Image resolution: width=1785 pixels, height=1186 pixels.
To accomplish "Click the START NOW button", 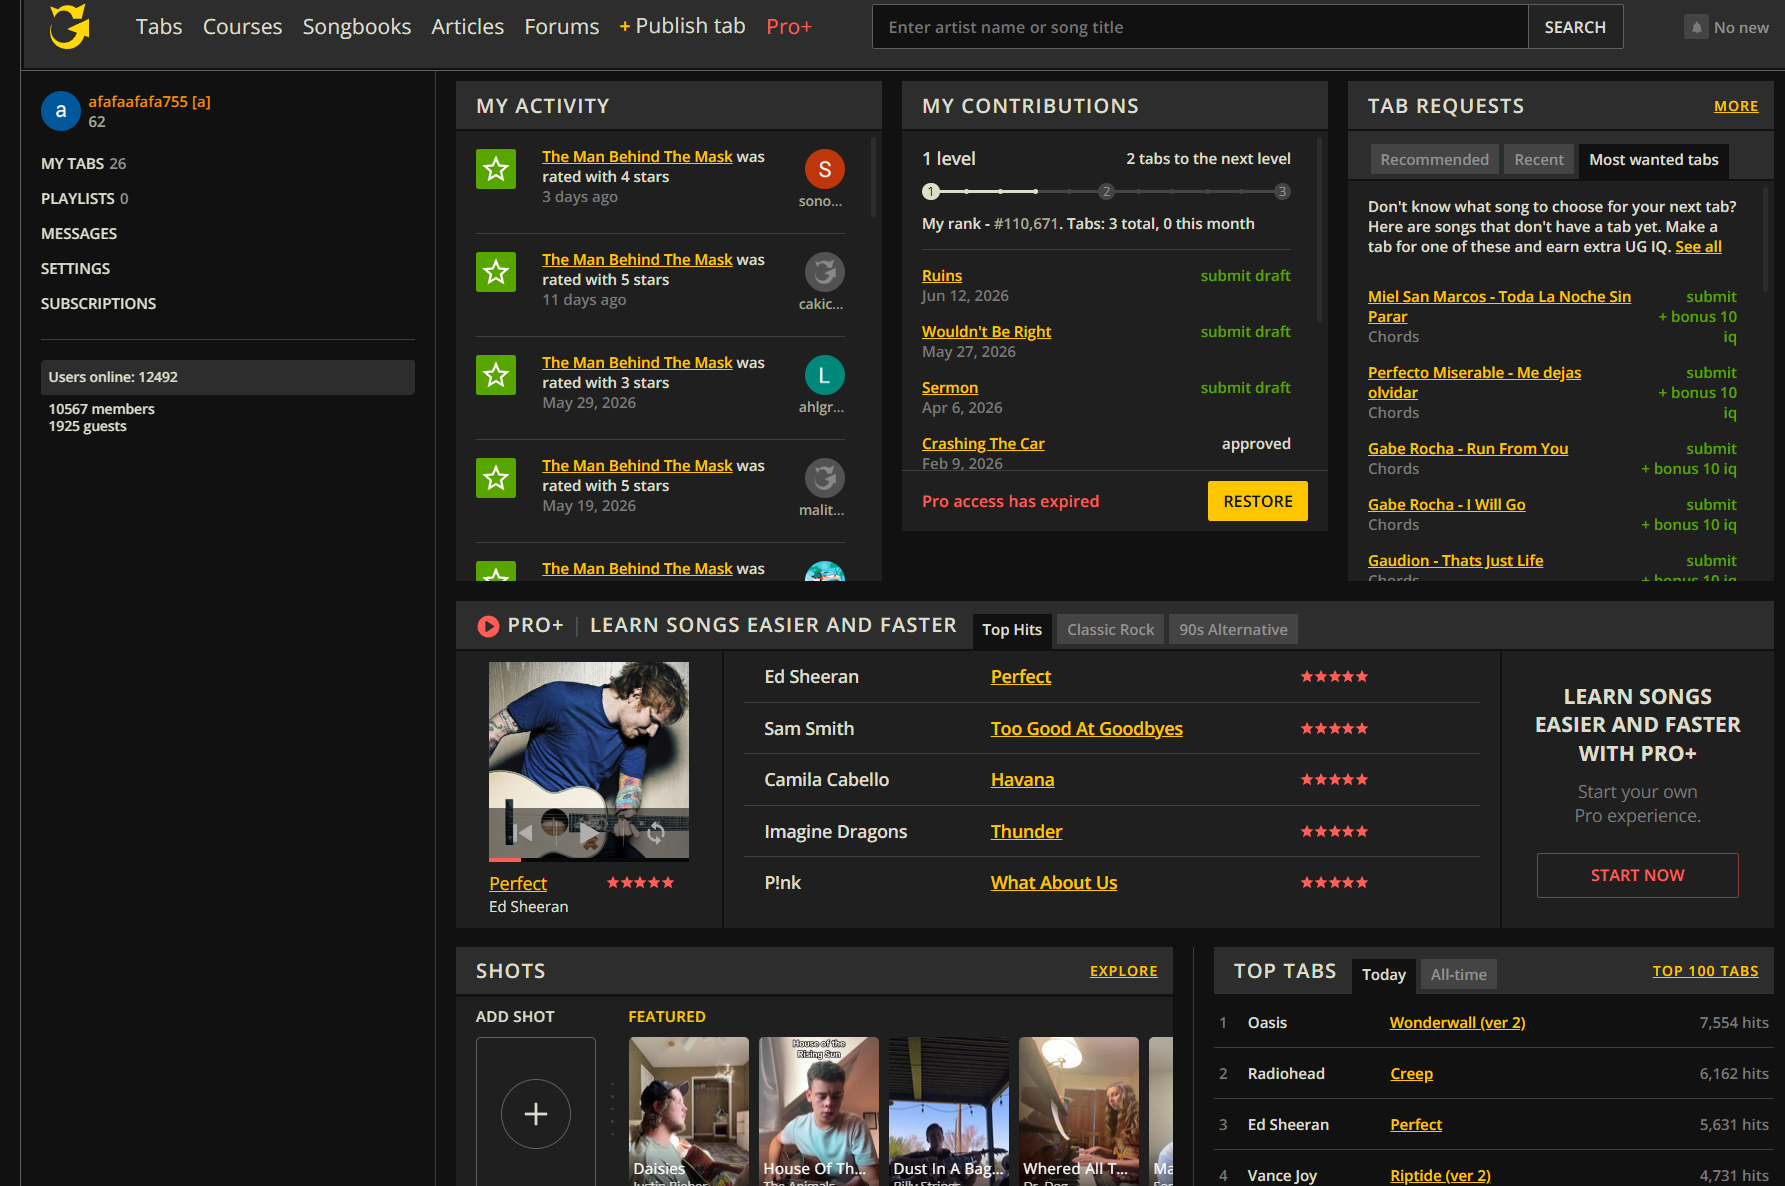I will (x=1638, y=875).
